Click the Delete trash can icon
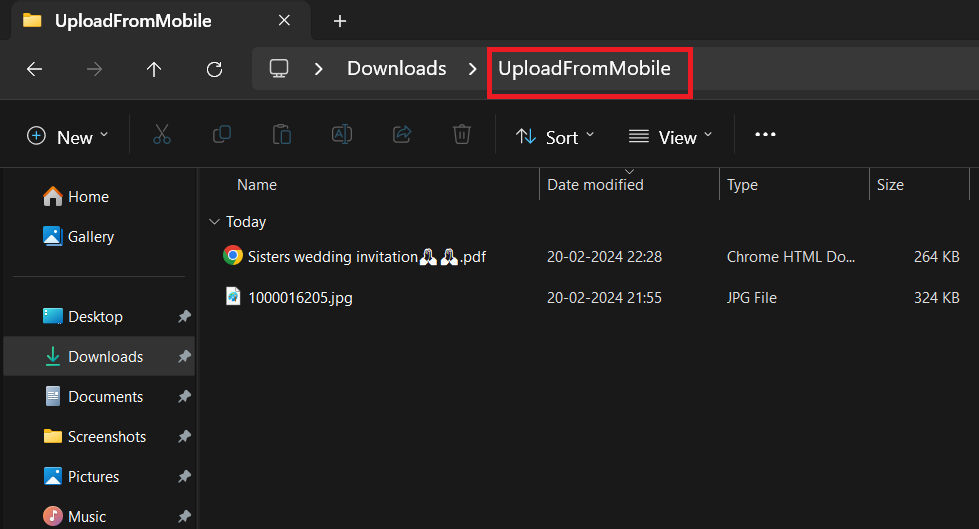979x529 pixels. [461, 135]
